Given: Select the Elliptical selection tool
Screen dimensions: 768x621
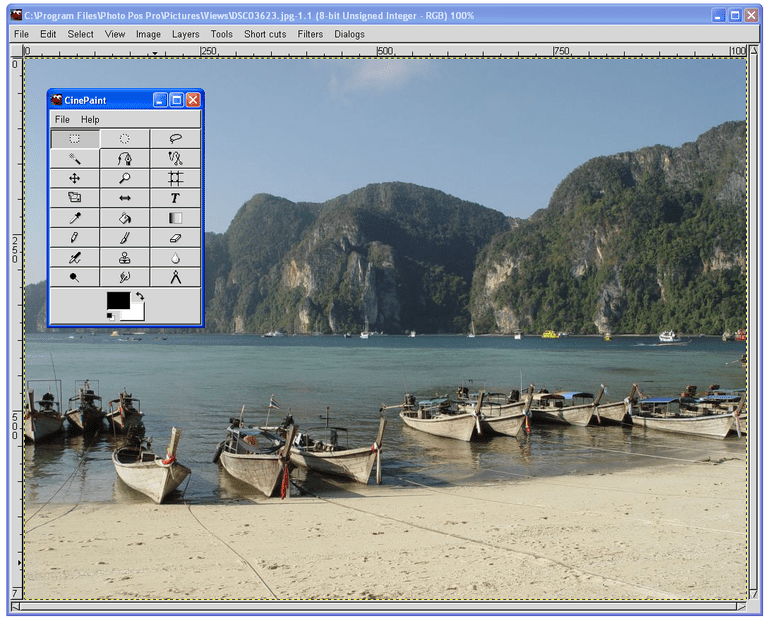Looking at the screenshot, I should [125, 139].
